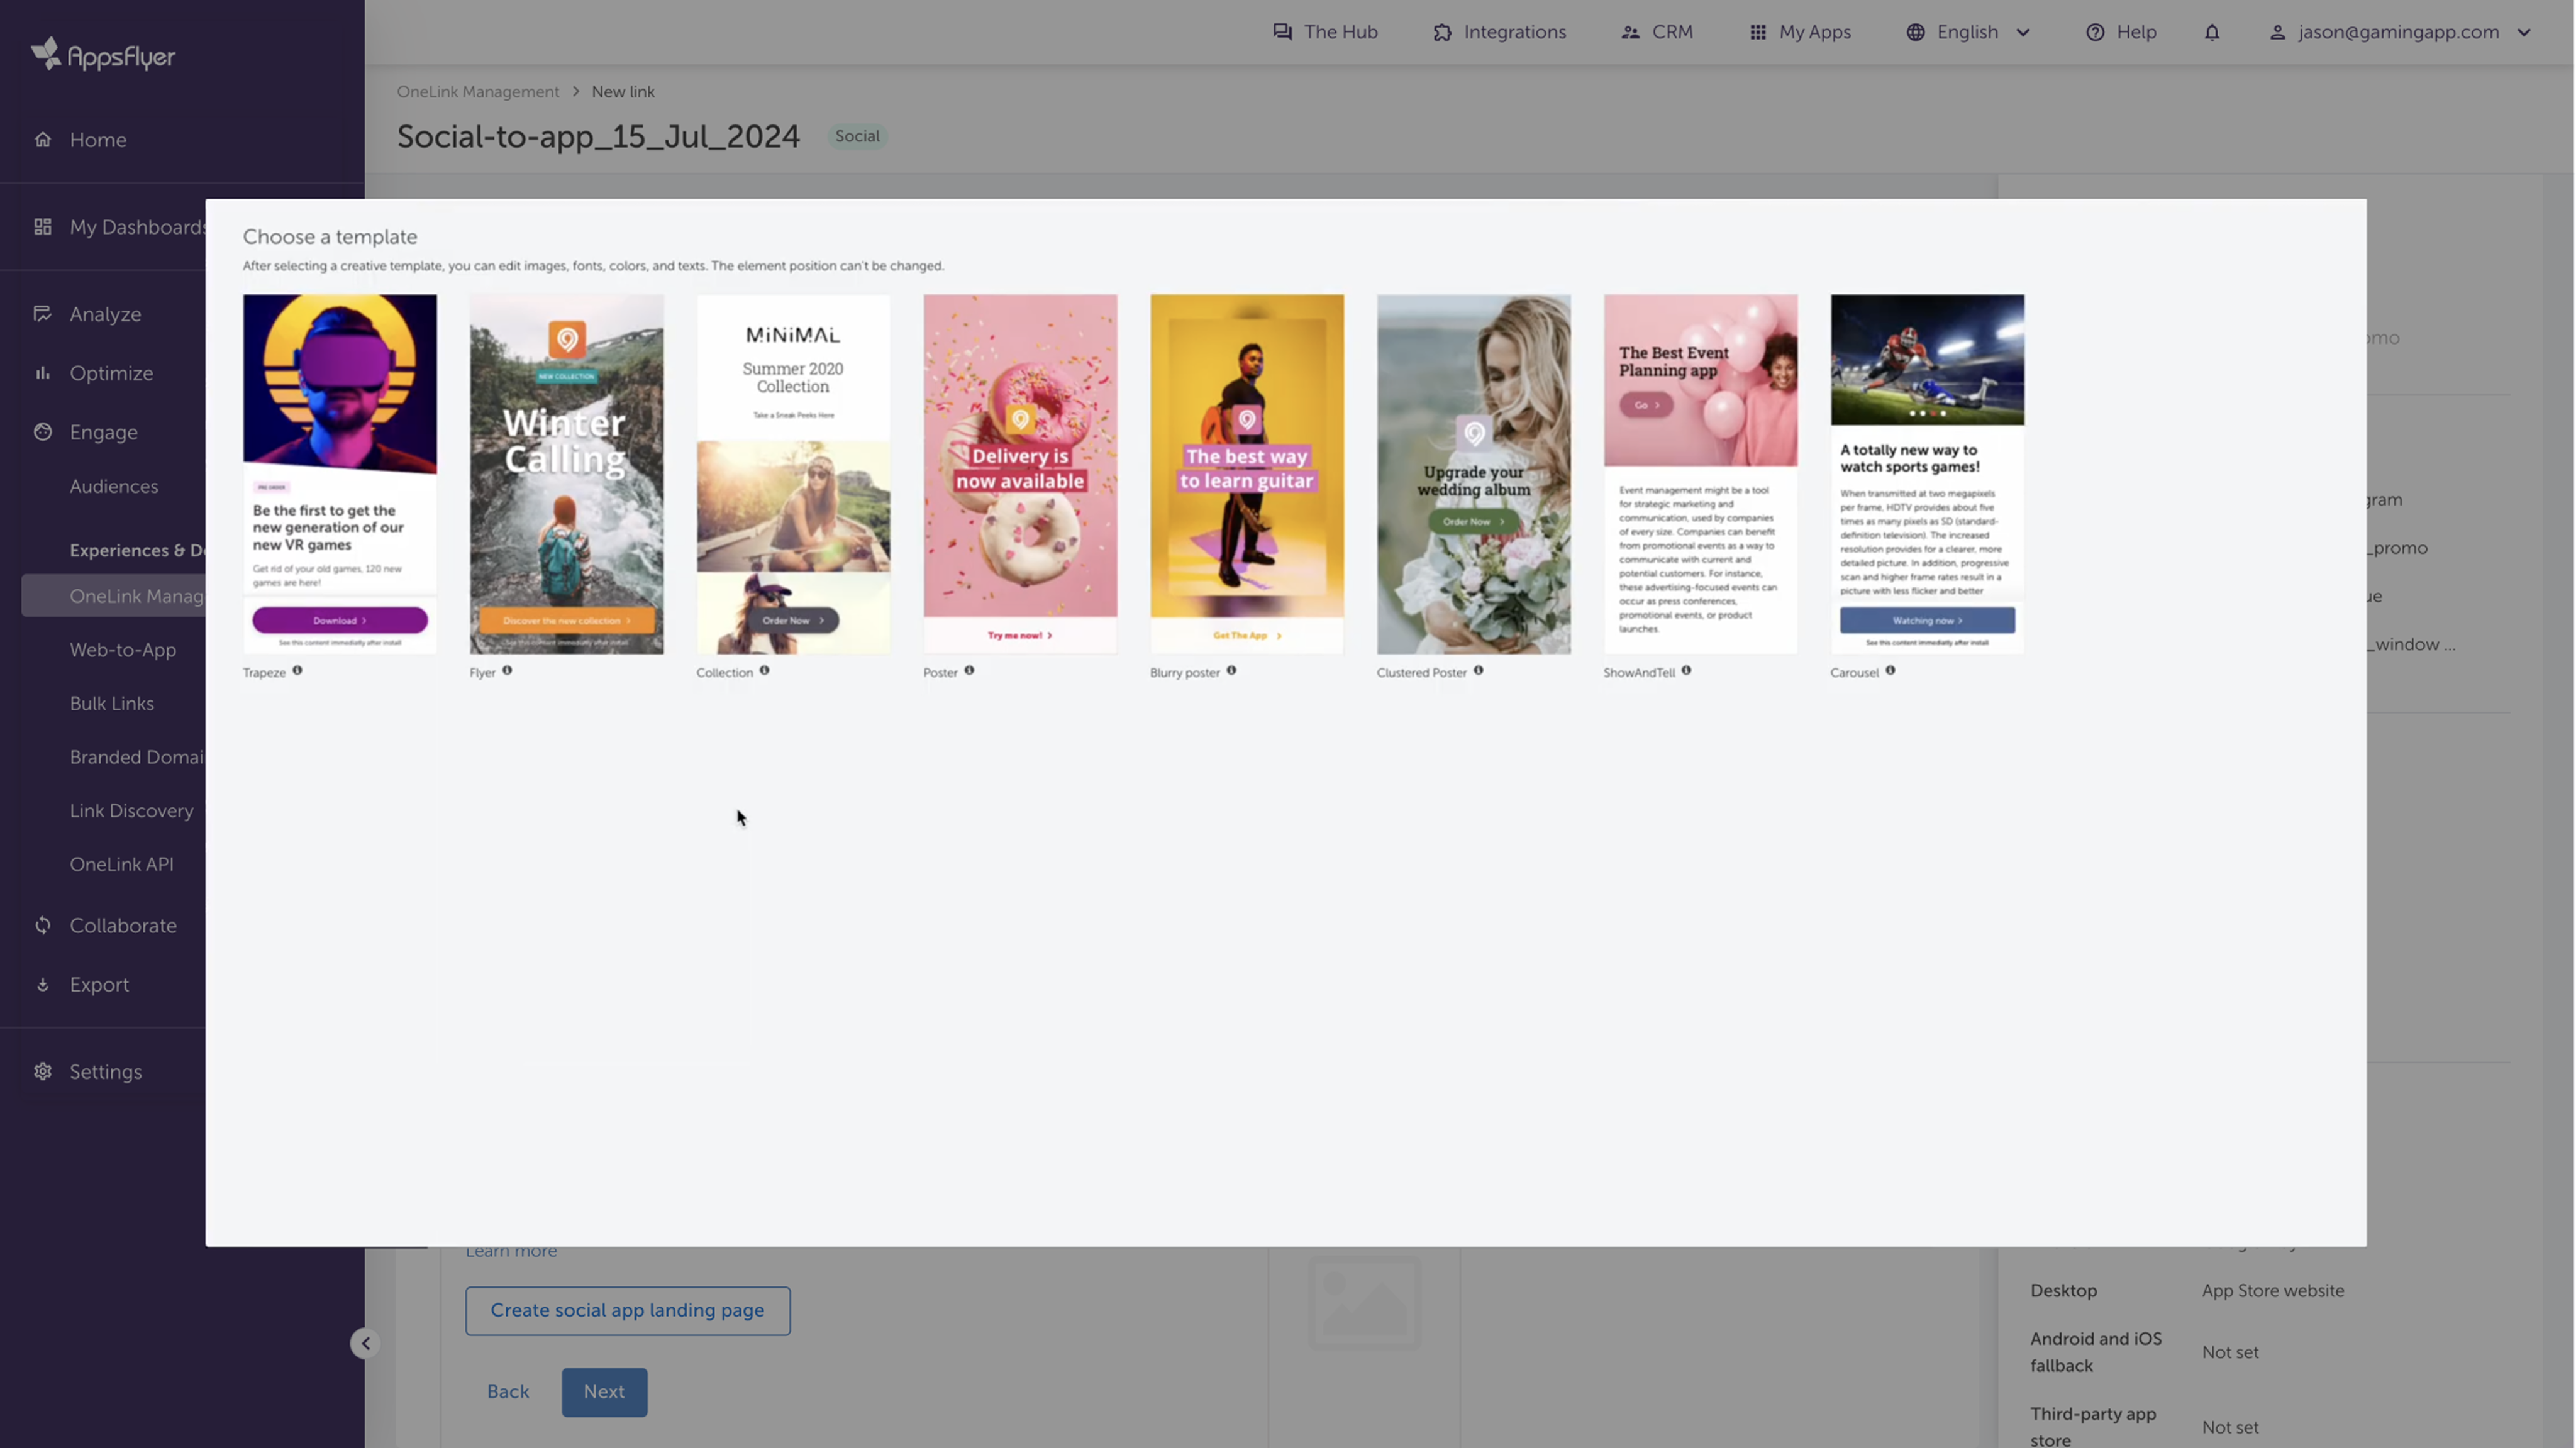2576x1448 pixels.
Task: Collapse sidebar with the chevron button
Action: tap(365, 1343)
